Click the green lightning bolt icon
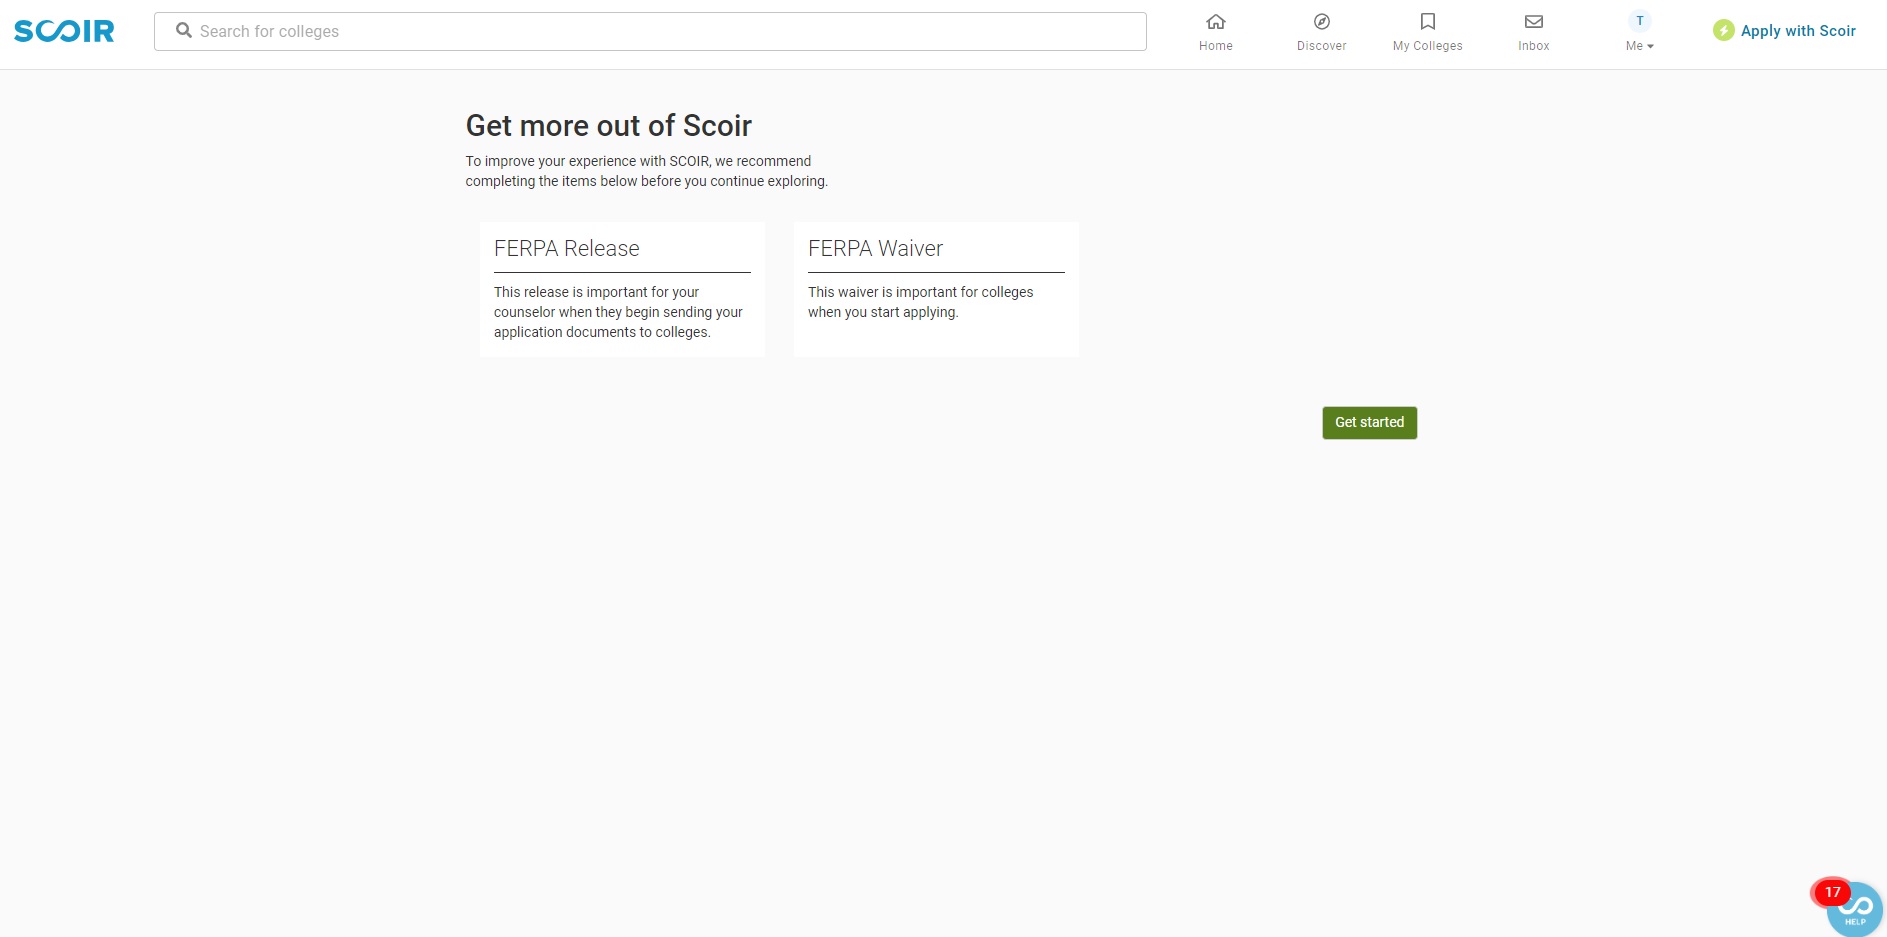 1724,31
